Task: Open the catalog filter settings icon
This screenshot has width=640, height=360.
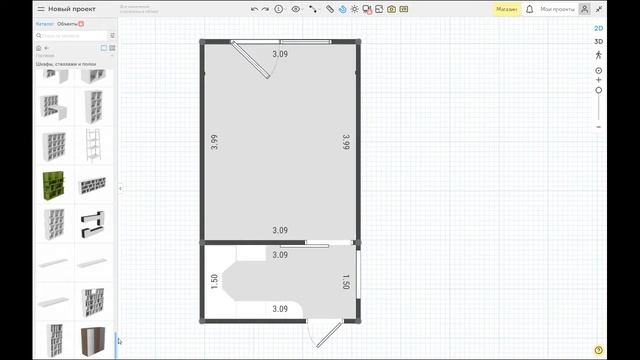Action: (112, 36)
